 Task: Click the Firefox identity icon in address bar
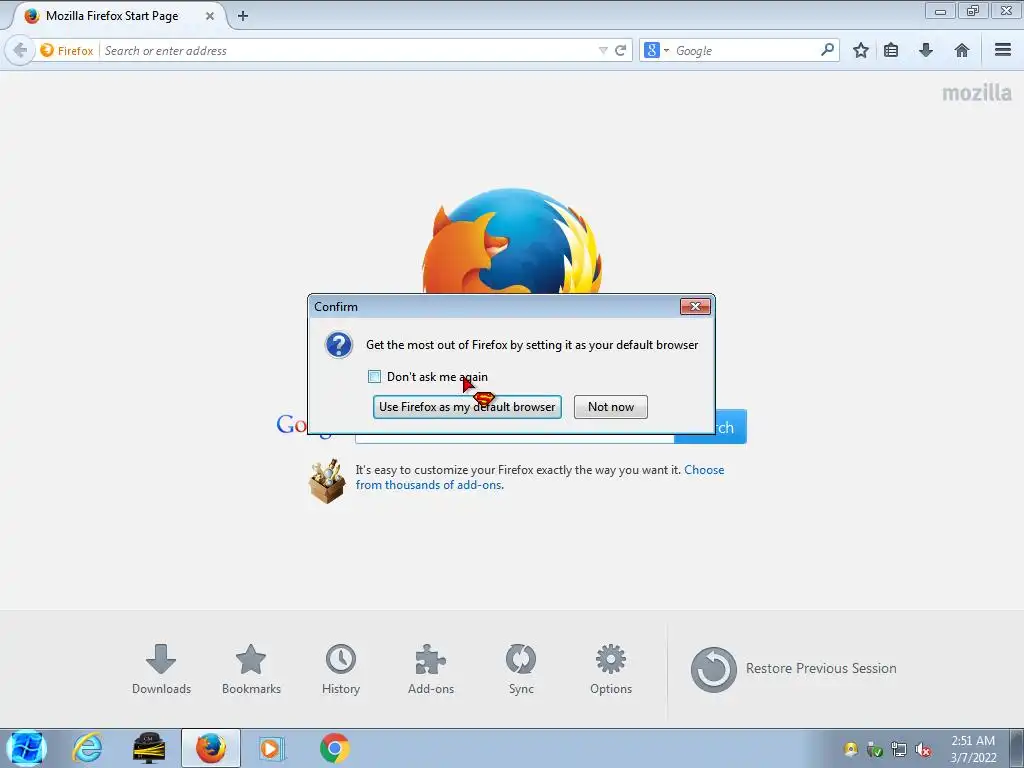click(x=66, y=50)
